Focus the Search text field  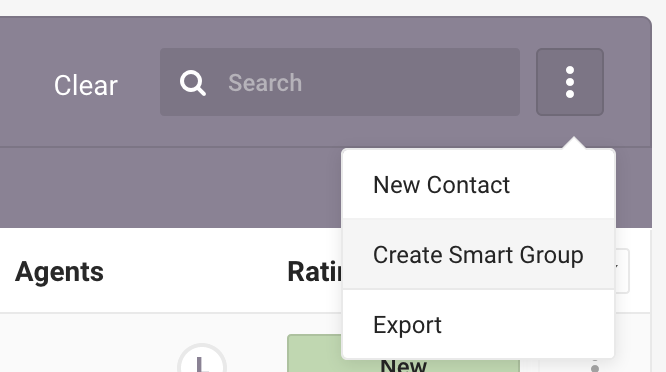[340, 82]
